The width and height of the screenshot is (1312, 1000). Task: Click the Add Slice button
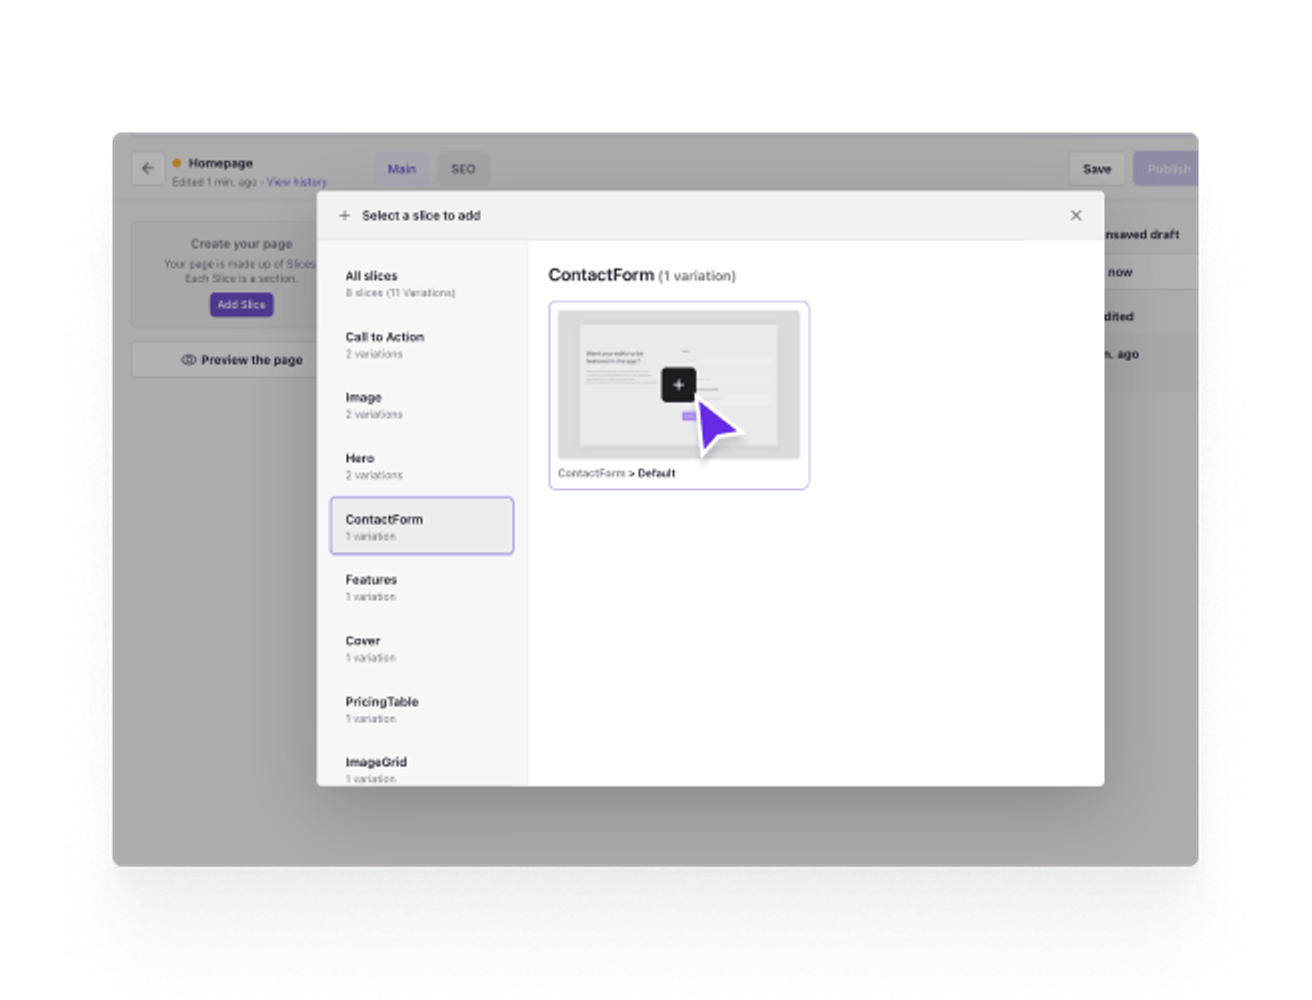click(241, 305)
